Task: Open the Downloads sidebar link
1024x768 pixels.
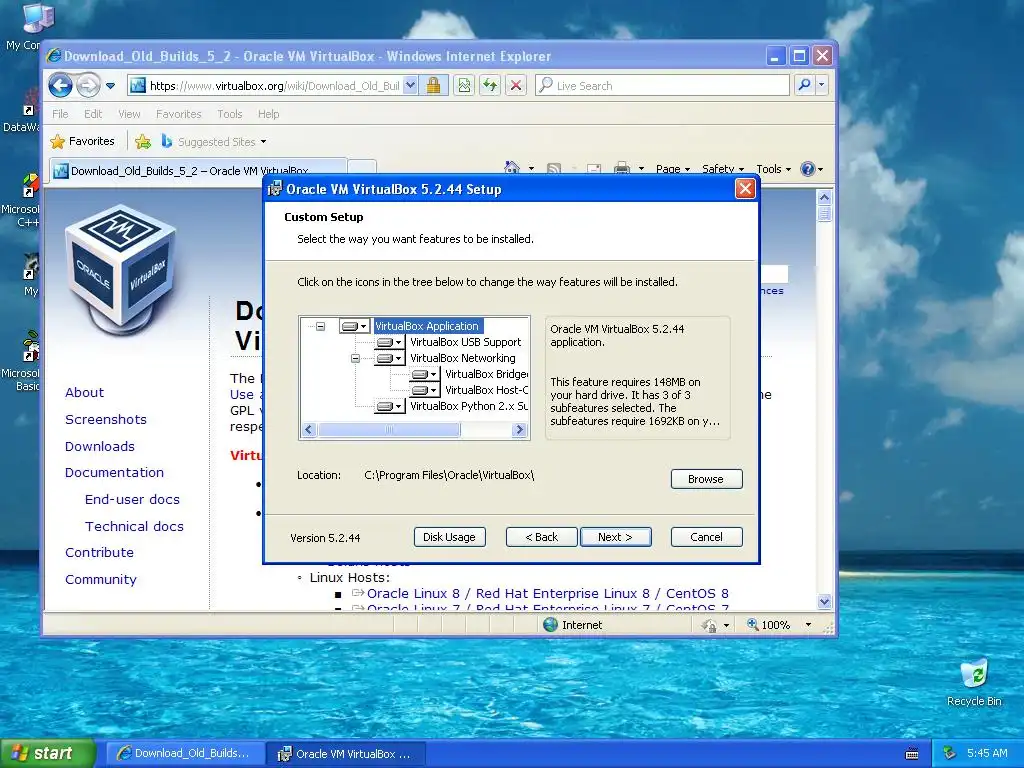Action: pos(100,446)
